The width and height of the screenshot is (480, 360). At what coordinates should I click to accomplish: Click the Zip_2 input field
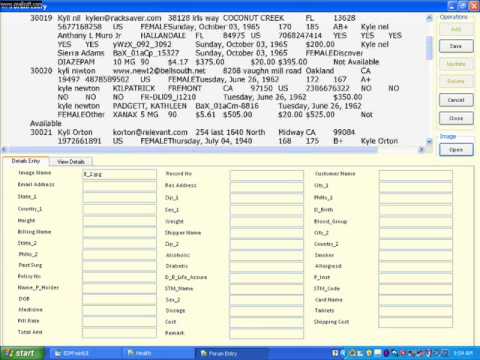pyautogui.click(x=267, y=244)
